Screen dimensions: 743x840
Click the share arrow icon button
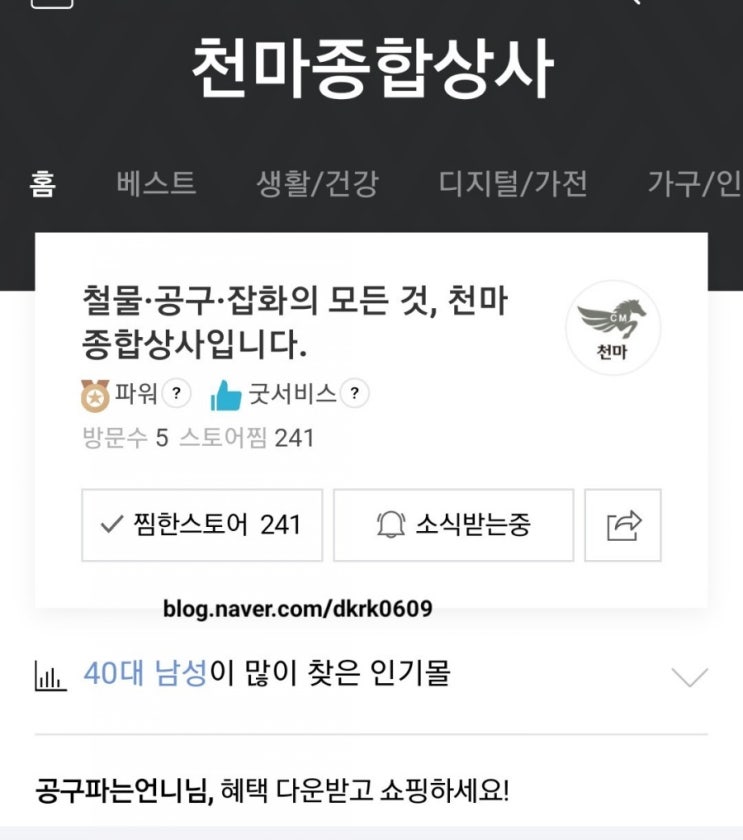[x=623, y=525]
